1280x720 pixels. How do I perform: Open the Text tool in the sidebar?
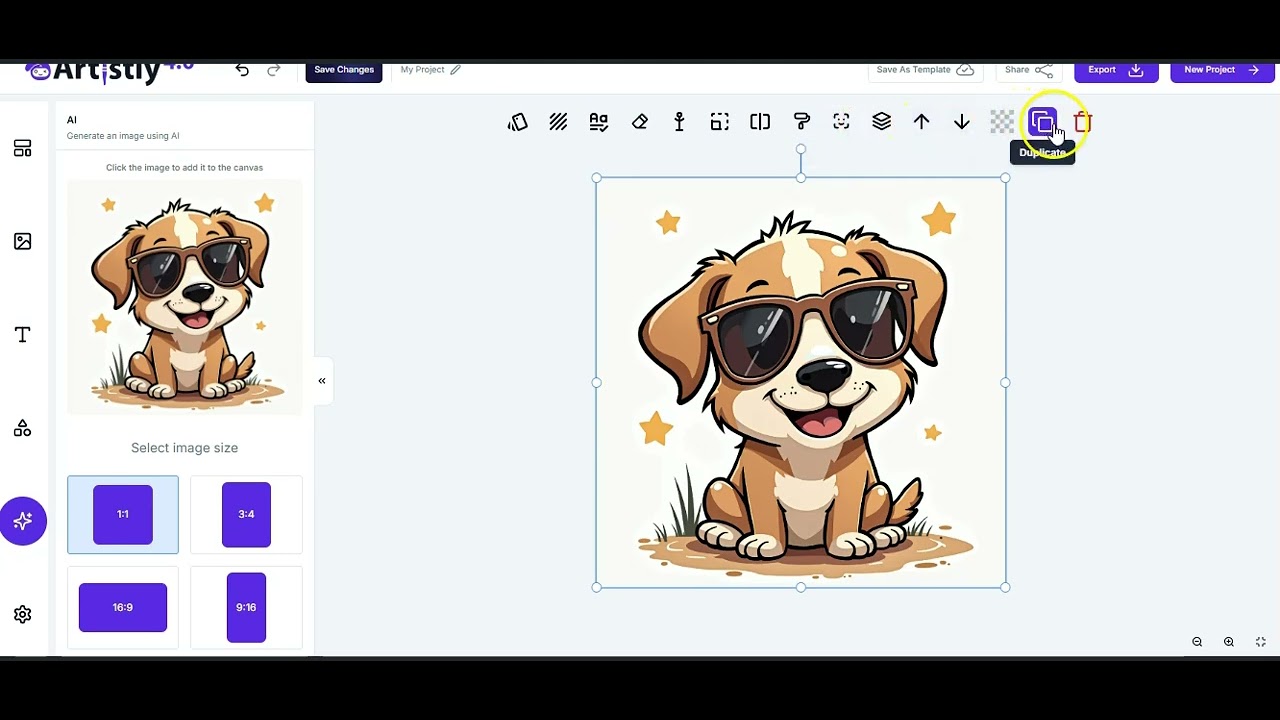(23, 334)
